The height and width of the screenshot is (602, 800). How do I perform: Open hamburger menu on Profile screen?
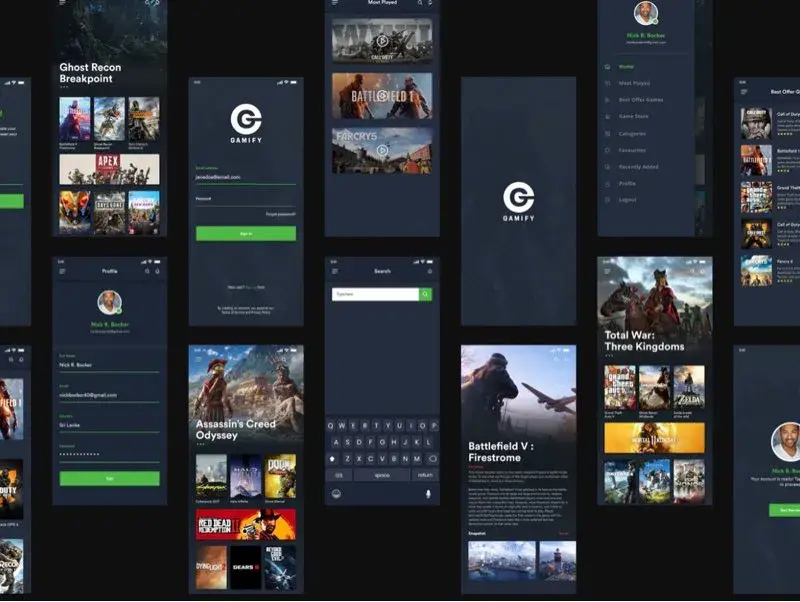62,271
